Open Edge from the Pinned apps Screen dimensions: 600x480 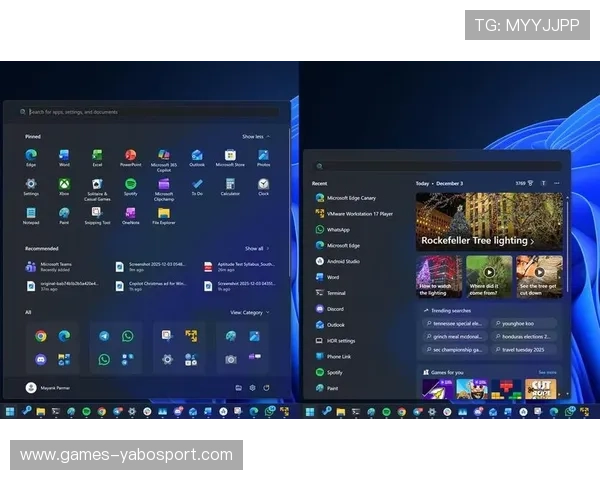tap(31, 158)
